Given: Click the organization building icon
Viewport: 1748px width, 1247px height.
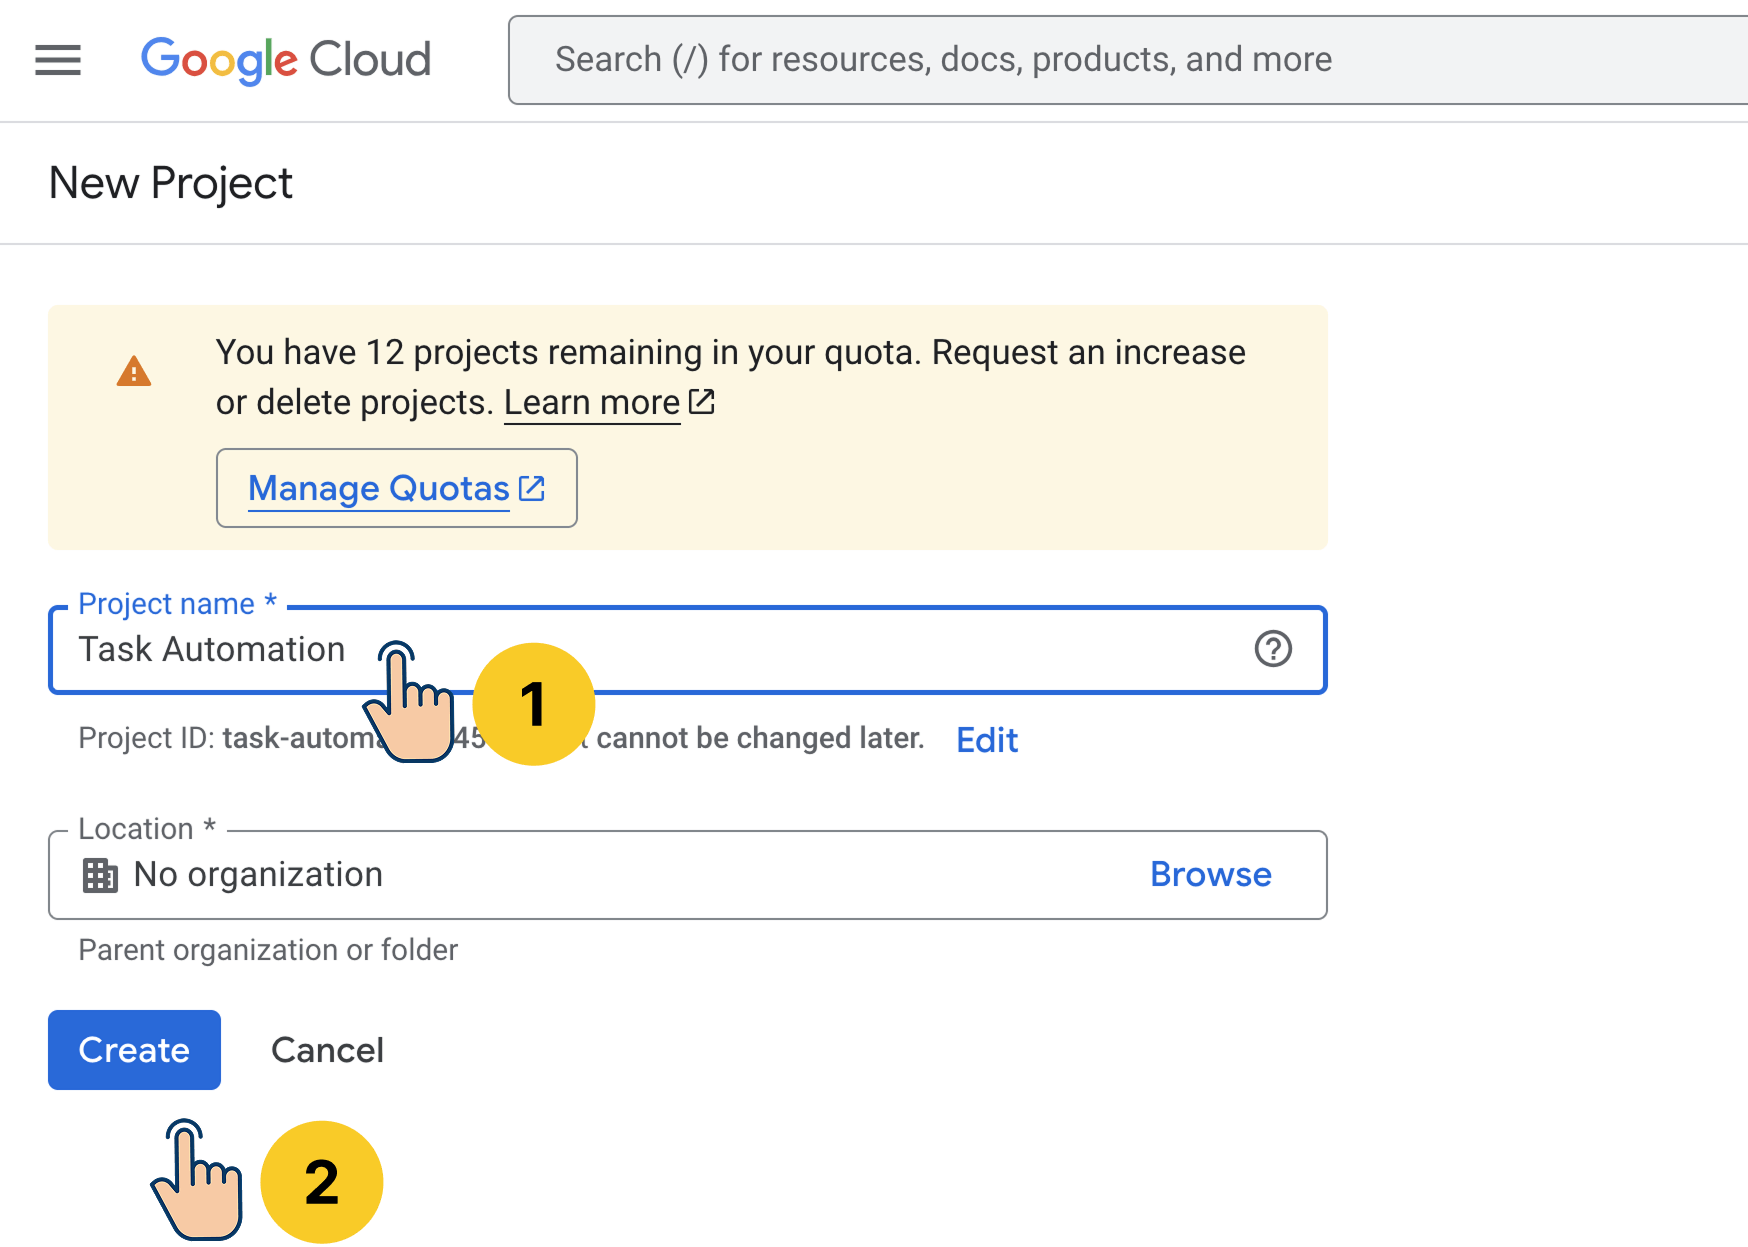Looking at the screenshot, I should [100, 875].
